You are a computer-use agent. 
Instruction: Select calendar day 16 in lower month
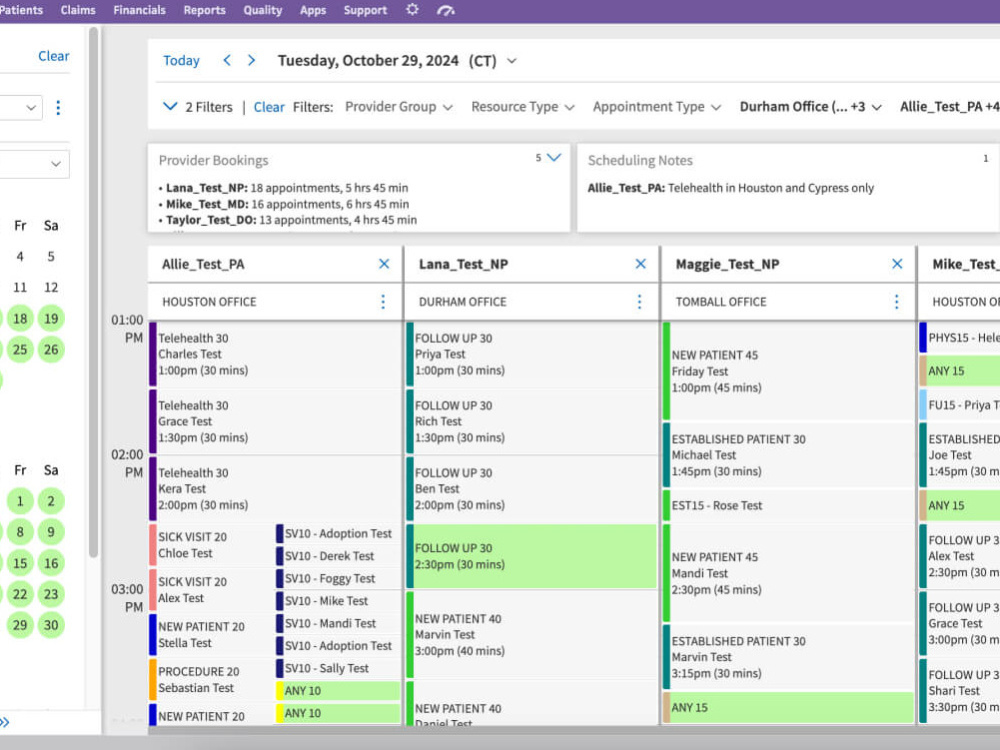51,563
